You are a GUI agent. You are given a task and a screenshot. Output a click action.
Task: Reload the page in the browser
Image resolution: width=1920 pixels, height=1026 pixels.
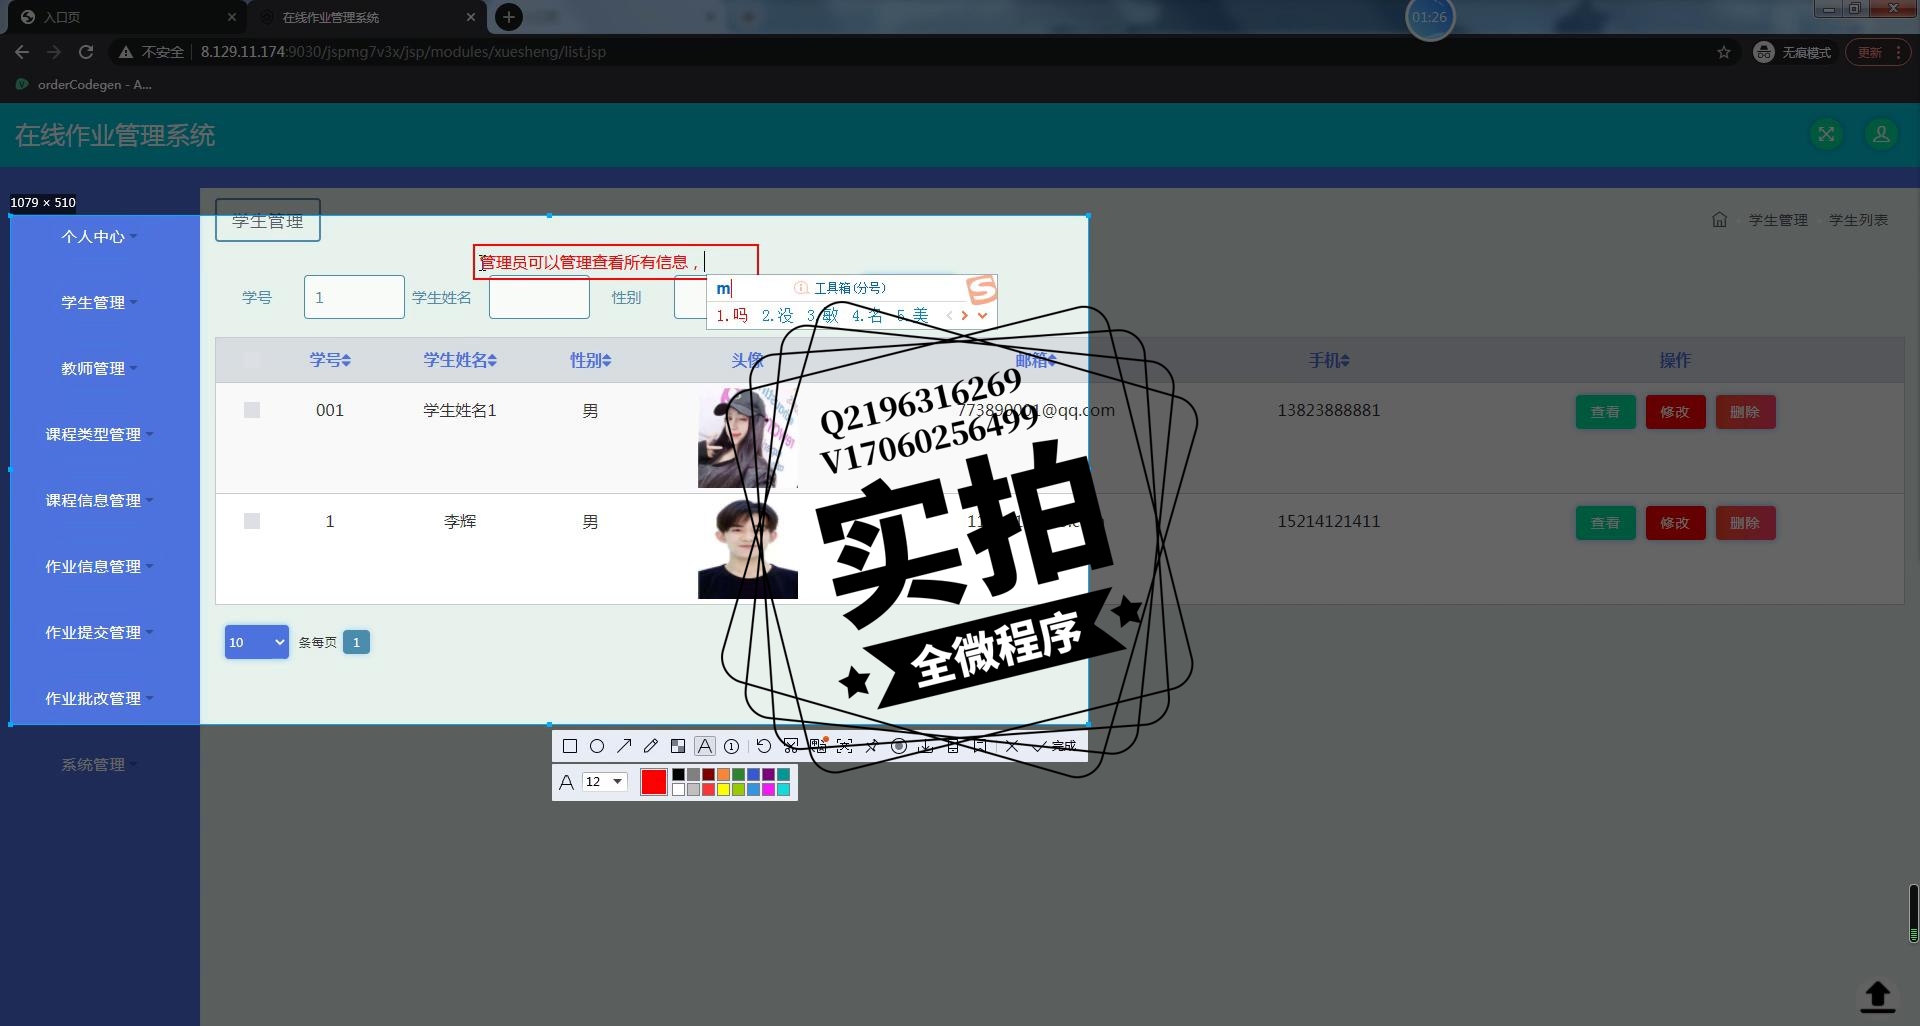point(86,52)
